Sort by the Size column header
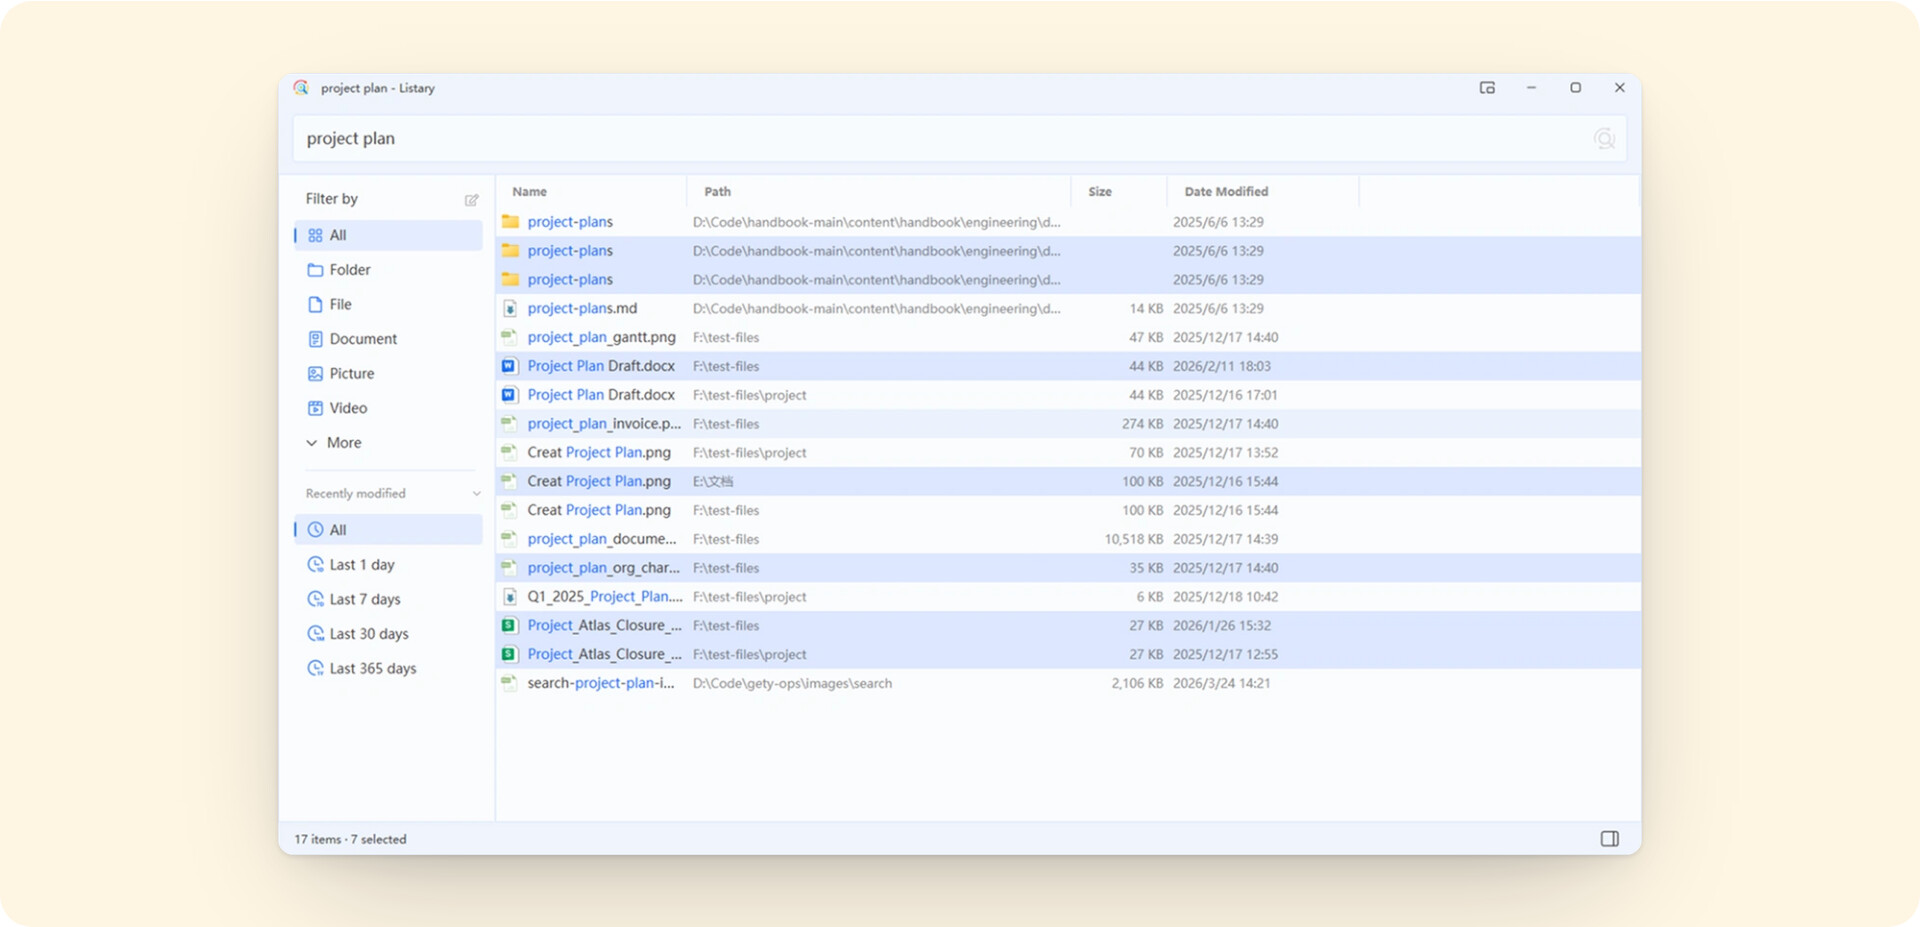Viewport: 1920px width, 927px height. click(x=1119, y=192)
